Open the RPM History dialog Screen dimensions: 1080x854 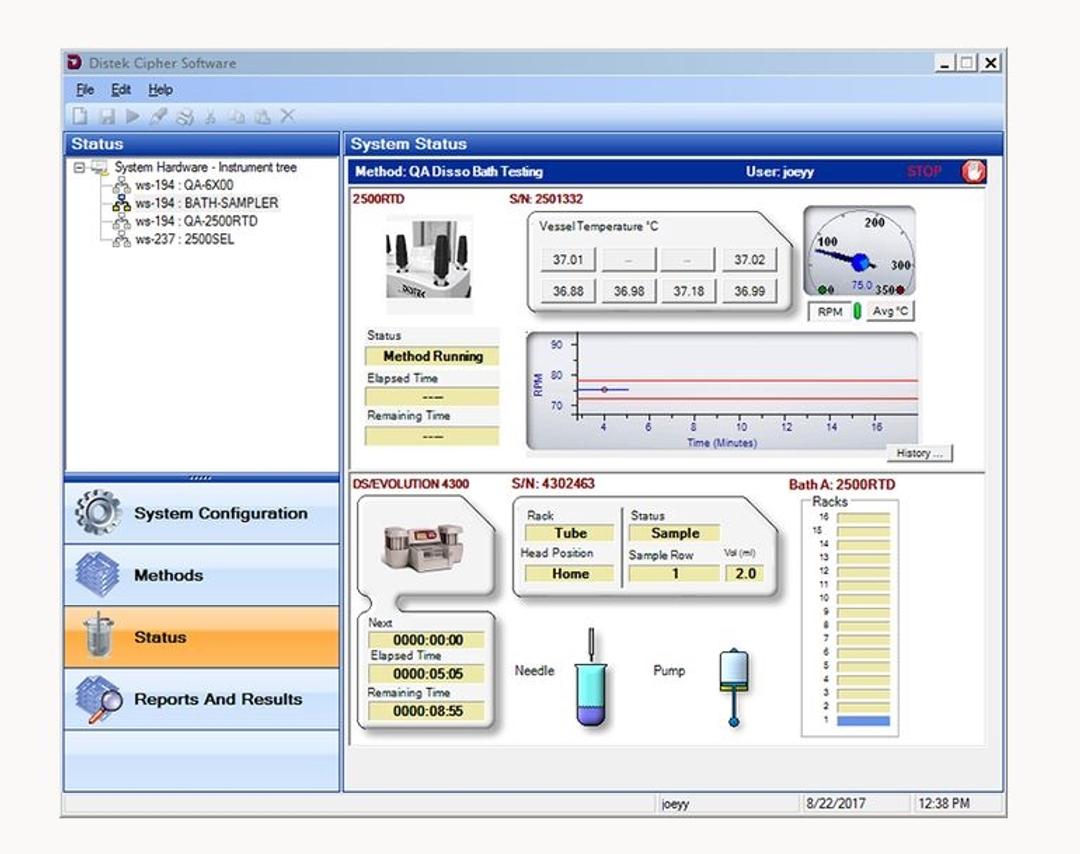click(x=920, y=452)
